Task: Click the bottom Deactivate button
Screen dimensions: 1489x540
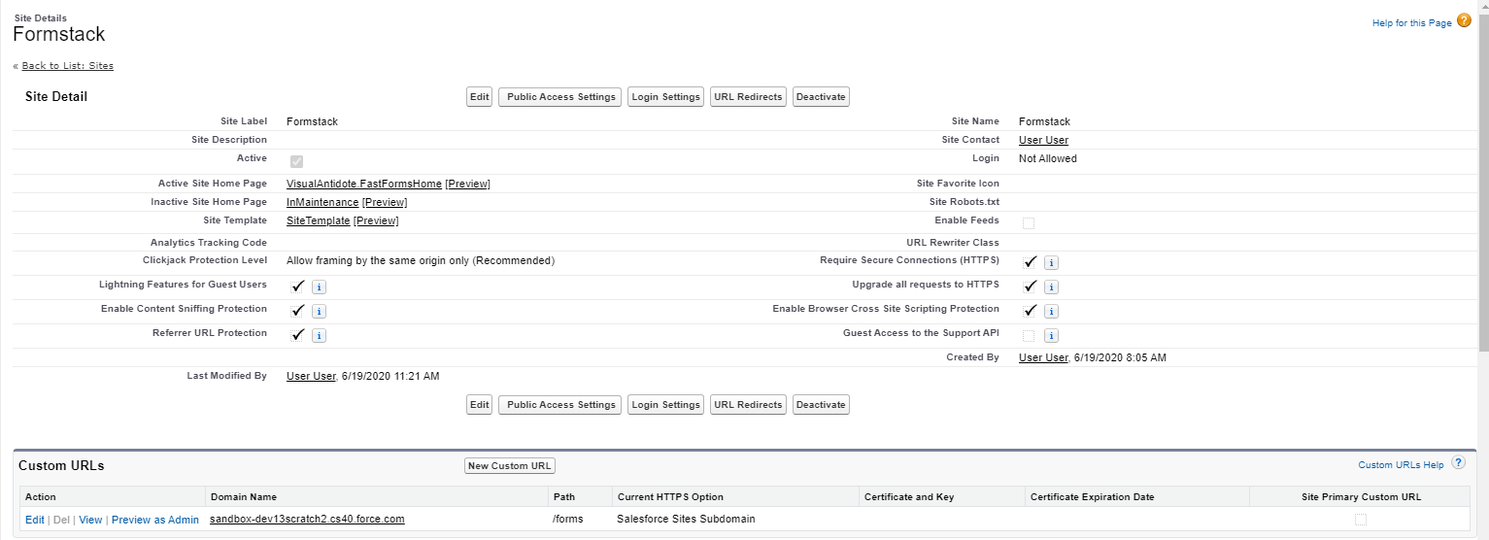Action: [821, 405]
